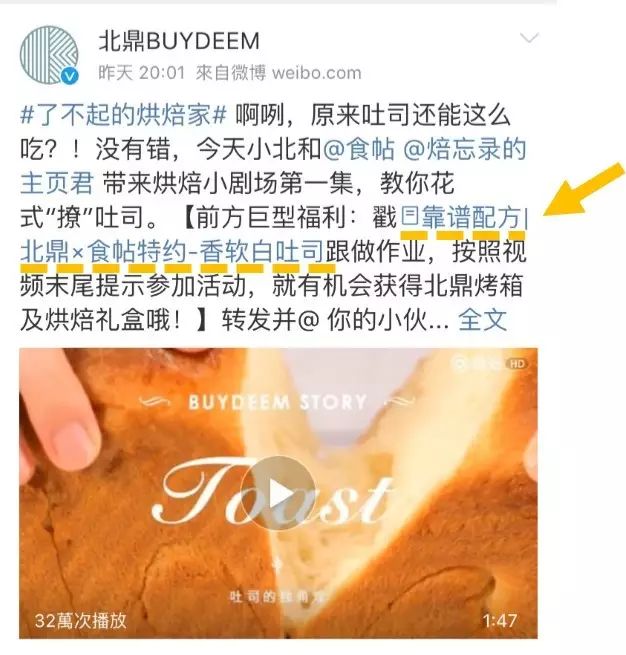Open hashtag #了不起的烘焙家#
626x655 pixels.
pos(123,114)
